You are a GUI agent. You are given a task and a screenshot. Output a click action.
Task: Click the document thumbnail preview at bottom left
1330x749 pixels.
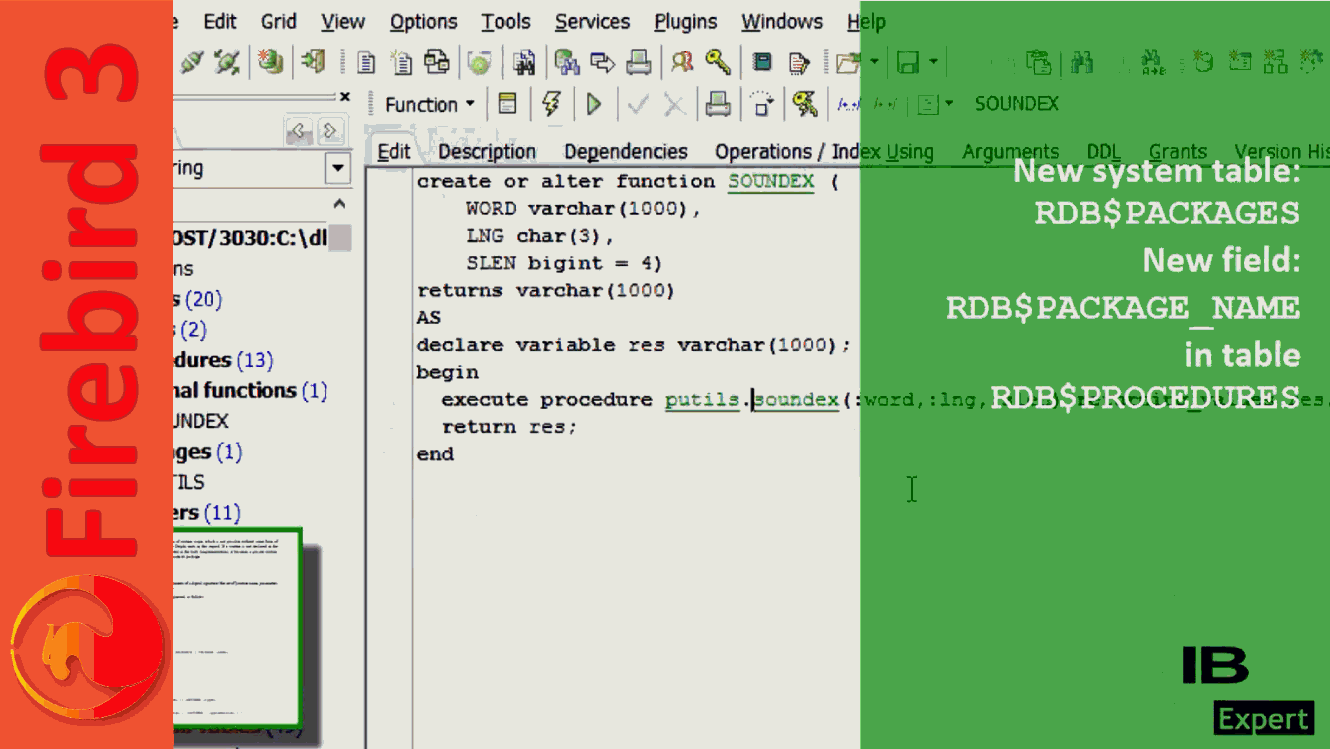[237, 628]
